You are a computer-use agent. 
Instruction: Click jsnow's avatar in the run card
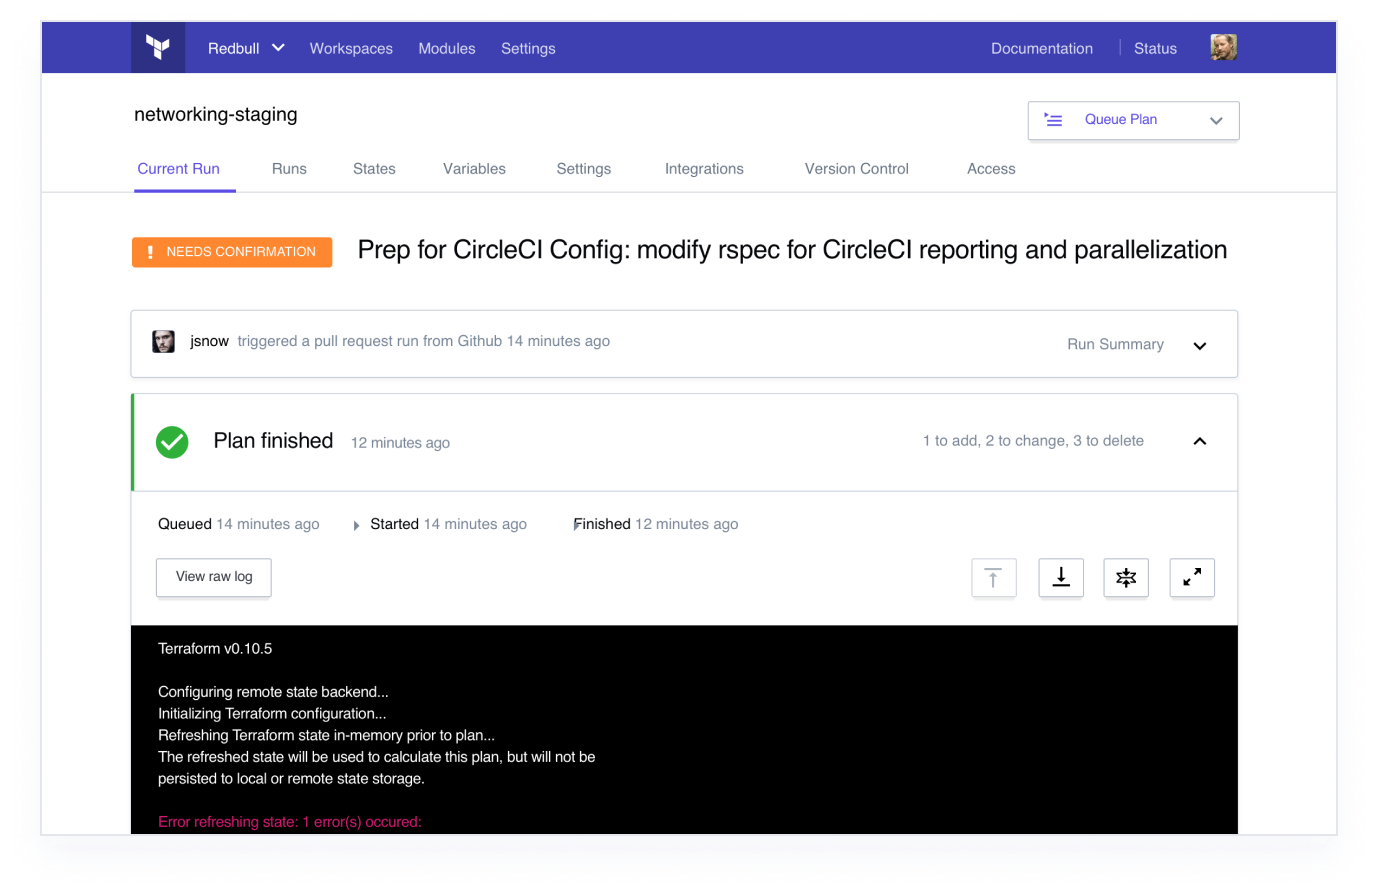click(x=164, y=342)
